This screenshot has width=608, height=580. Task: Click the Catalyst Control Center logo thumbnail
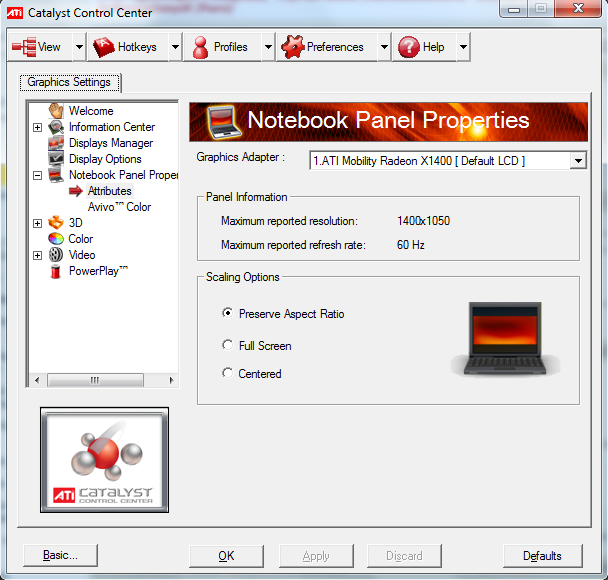coord(104,460)
